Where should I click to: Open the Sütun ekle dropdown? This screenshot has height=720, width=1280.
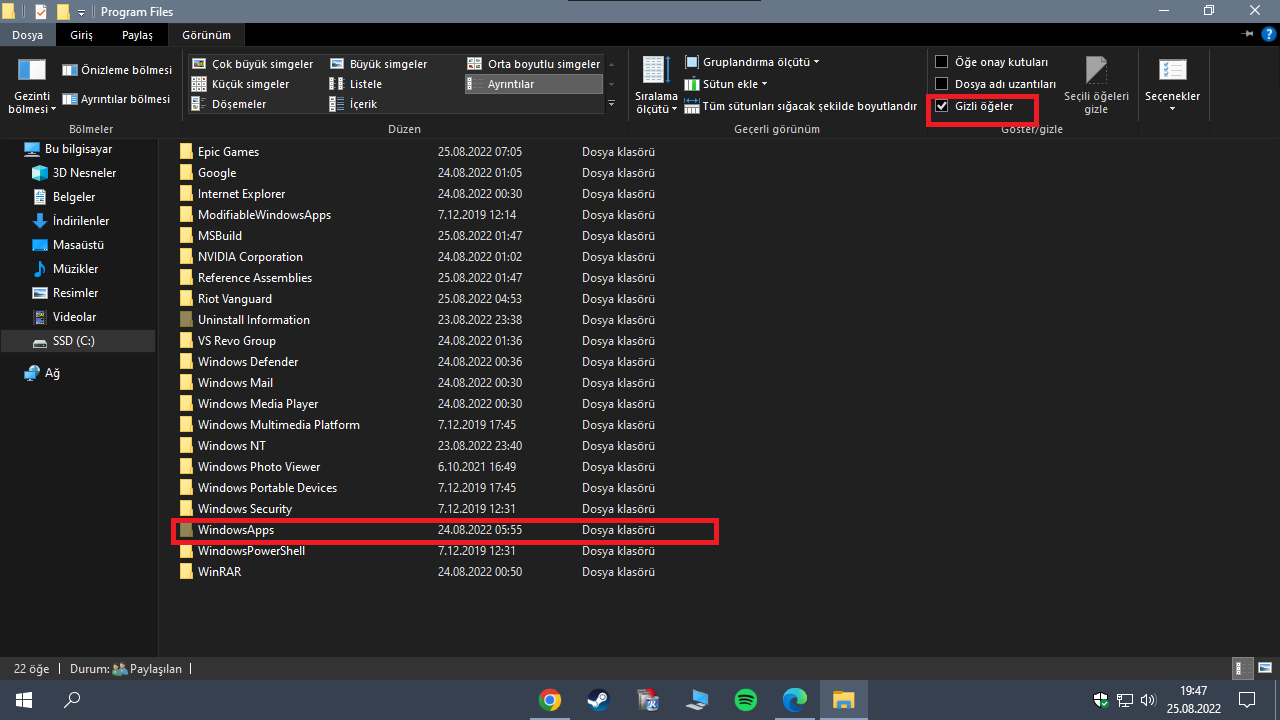727,84
